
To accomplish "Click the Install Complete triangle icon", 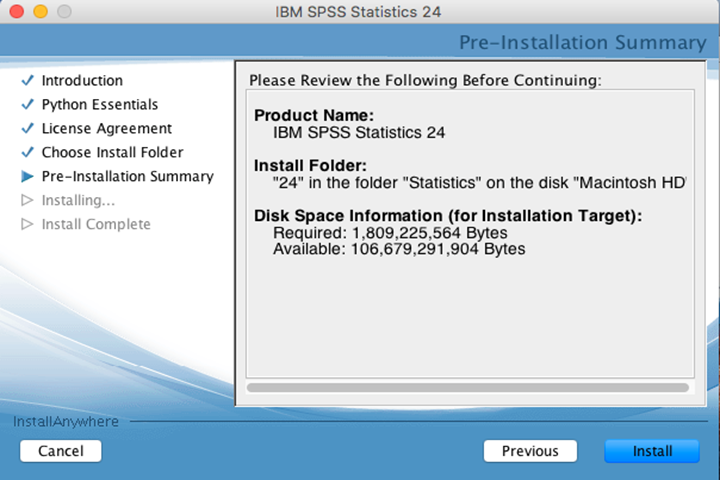I will (28, 224).
